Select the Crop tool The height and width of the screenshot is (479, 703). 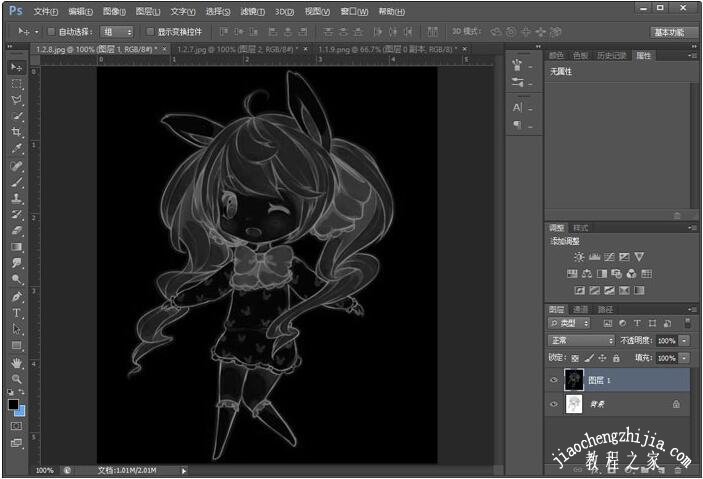pos(16,132)
